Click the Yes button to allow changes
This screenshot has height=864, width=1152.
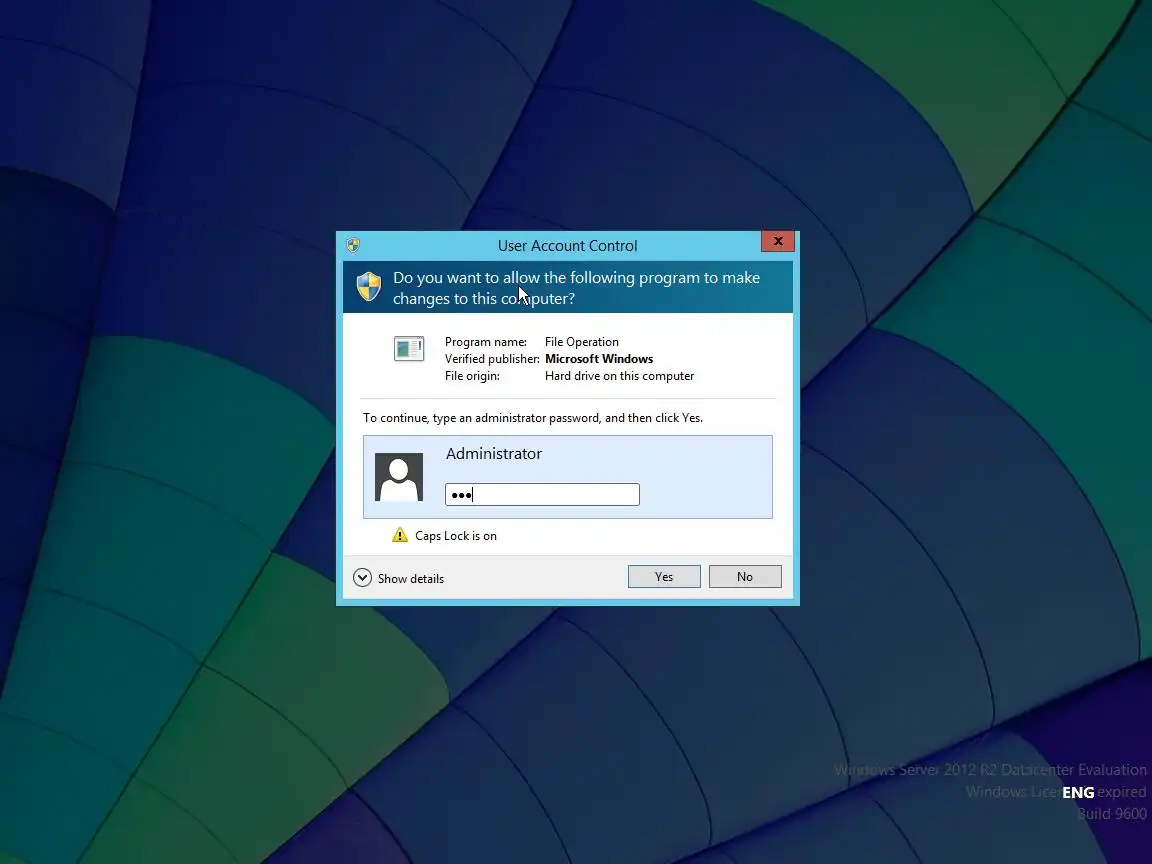click(664, 577)
